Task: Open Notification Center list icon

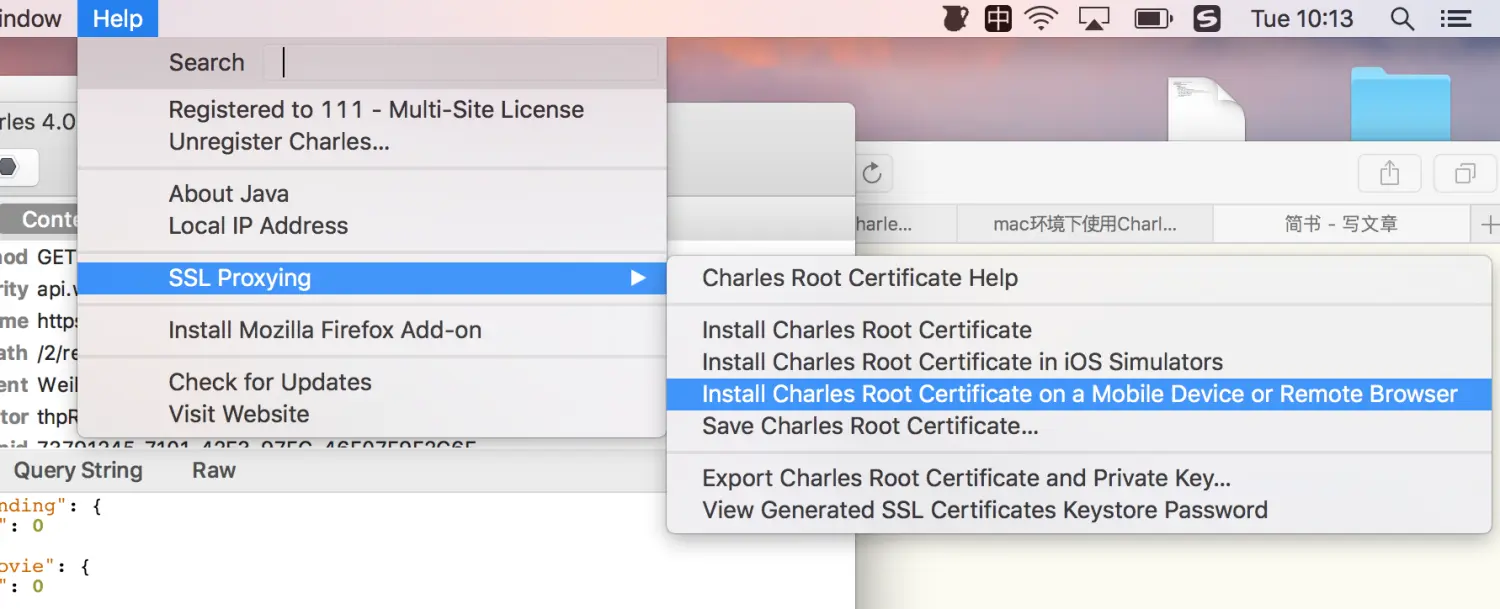Action: (1455, 18)
